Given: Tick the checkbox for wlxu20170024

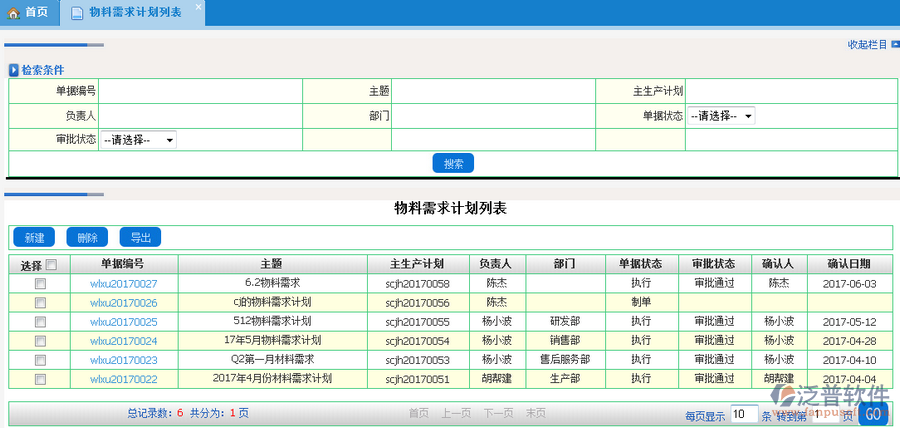Looking at the screenshot, I should [x=40, y=341].
